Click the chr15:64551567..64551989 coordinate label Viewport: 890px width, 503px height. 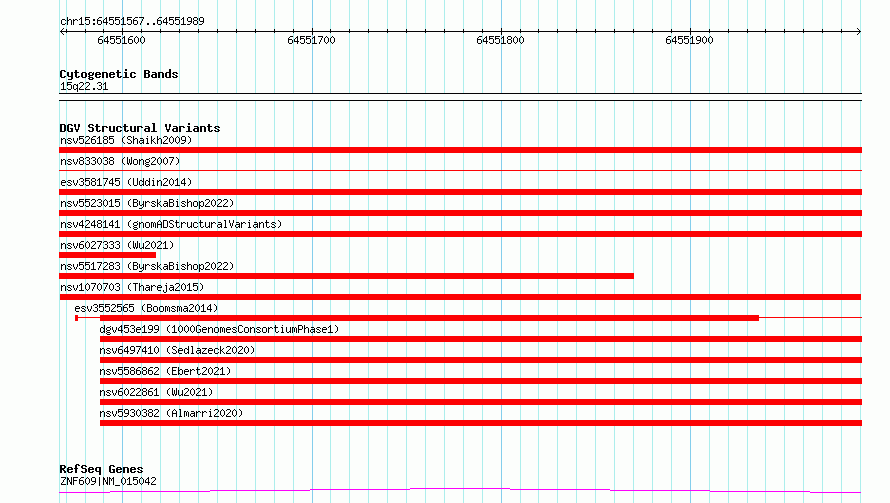(132, 21)
